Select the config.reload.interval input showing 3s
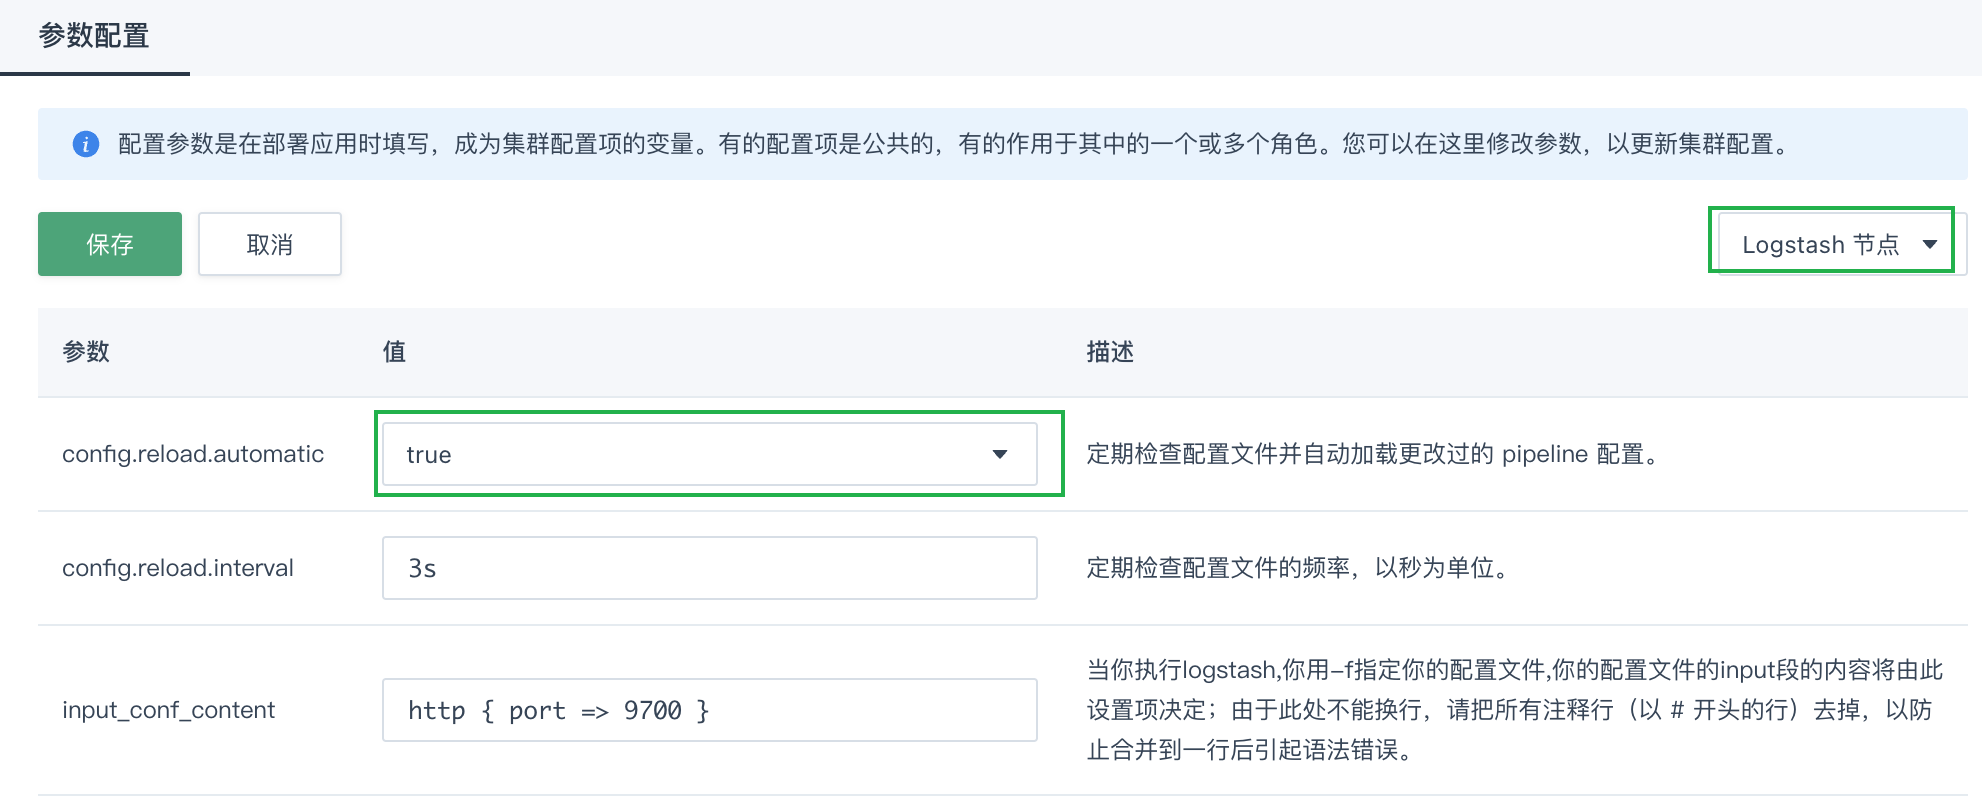Image resolution: width=1982 pixels, height=796 pixels. pyautogui.click(x=709, y=568)
